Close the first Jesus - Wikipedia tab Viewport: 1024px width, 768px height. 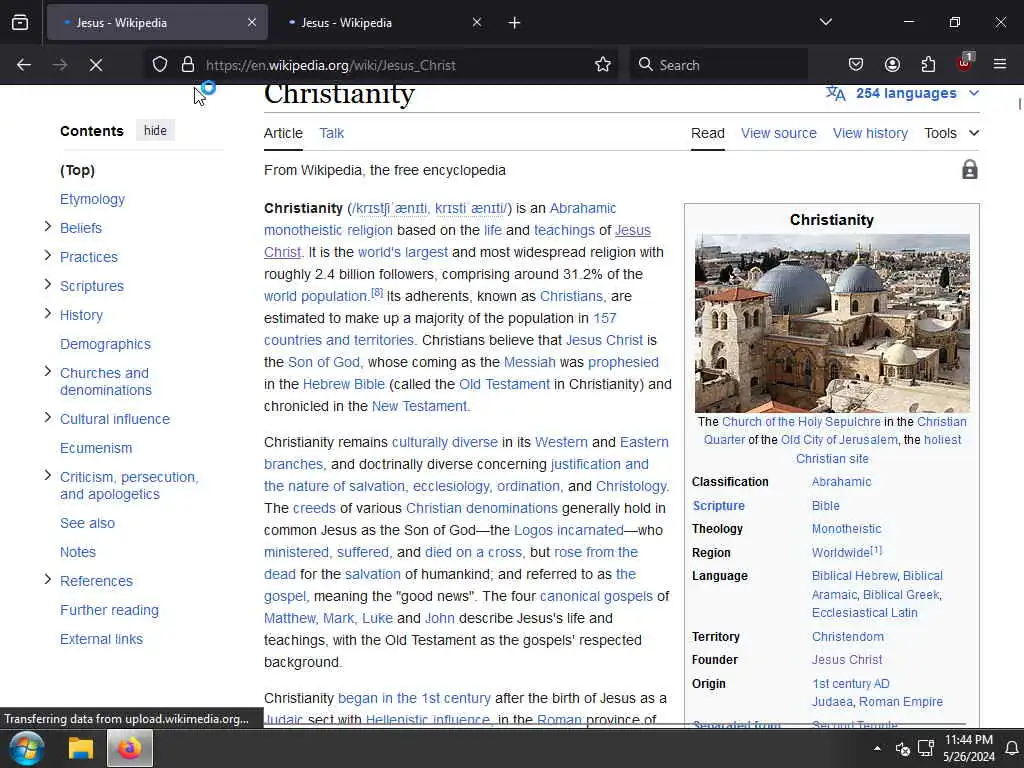coord(252,23)
